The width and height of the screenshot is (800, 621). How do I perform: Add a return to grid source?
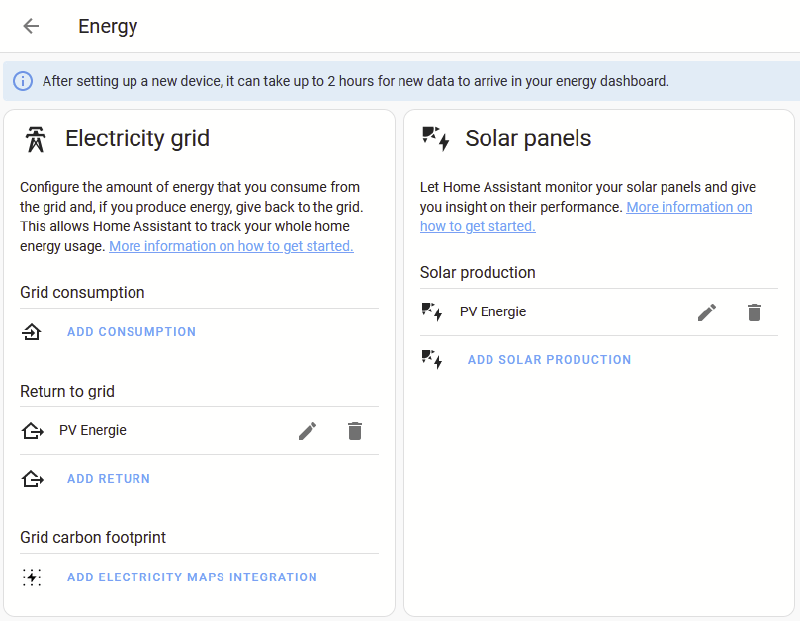[108, 479]
